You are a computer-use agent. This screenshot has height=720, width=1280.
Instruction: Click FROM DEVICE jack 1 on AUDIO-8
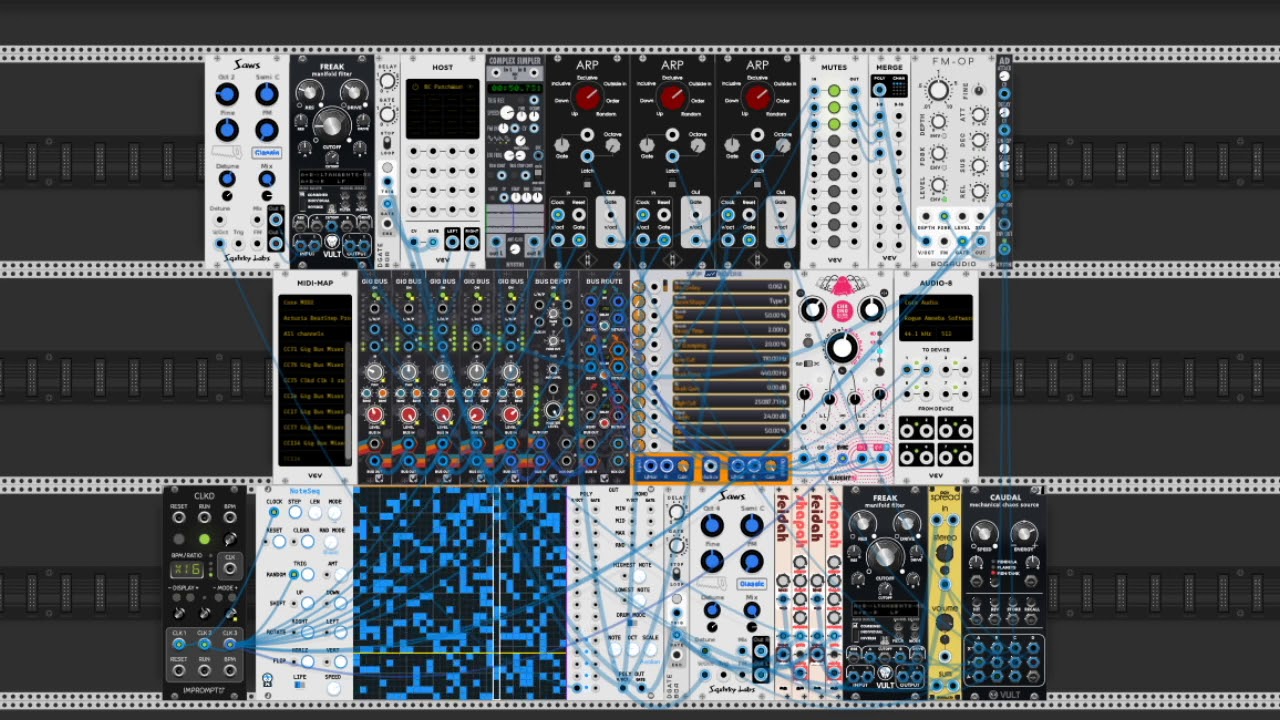(906, 430)
